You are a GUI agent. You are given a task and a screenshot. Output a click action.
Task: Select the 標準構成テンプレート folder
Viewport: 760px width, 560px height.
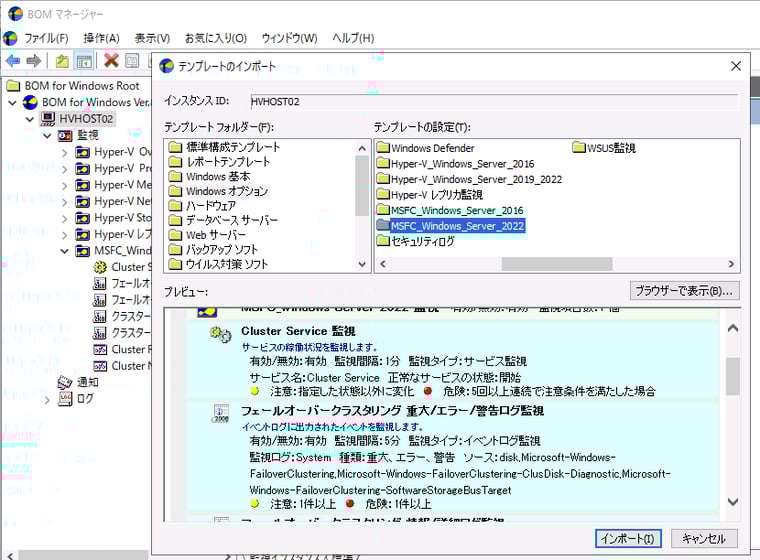(x=224, y=147)
